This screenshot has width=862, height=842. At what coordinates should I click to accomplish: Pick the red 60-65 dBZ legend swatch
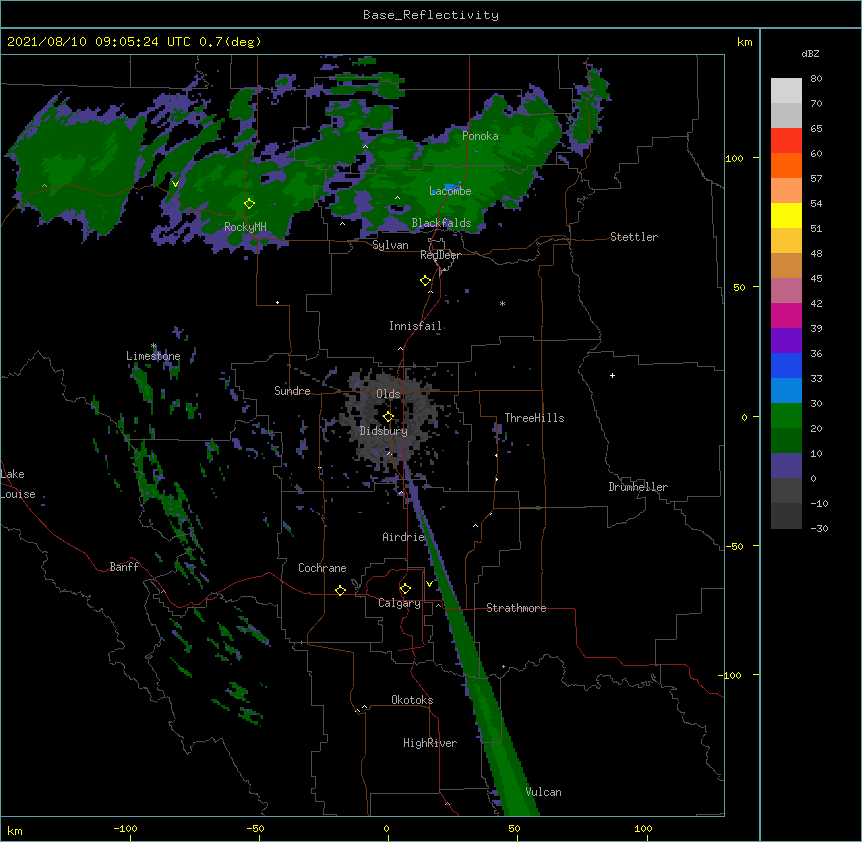point(786,141)
